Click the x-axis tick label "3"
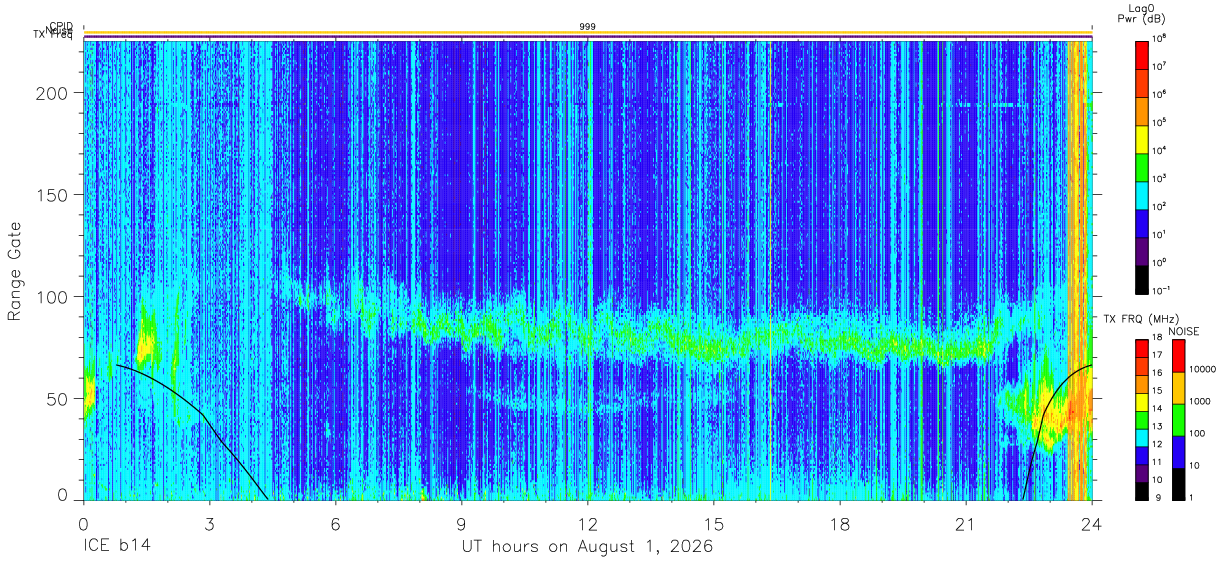 [209, 523]
